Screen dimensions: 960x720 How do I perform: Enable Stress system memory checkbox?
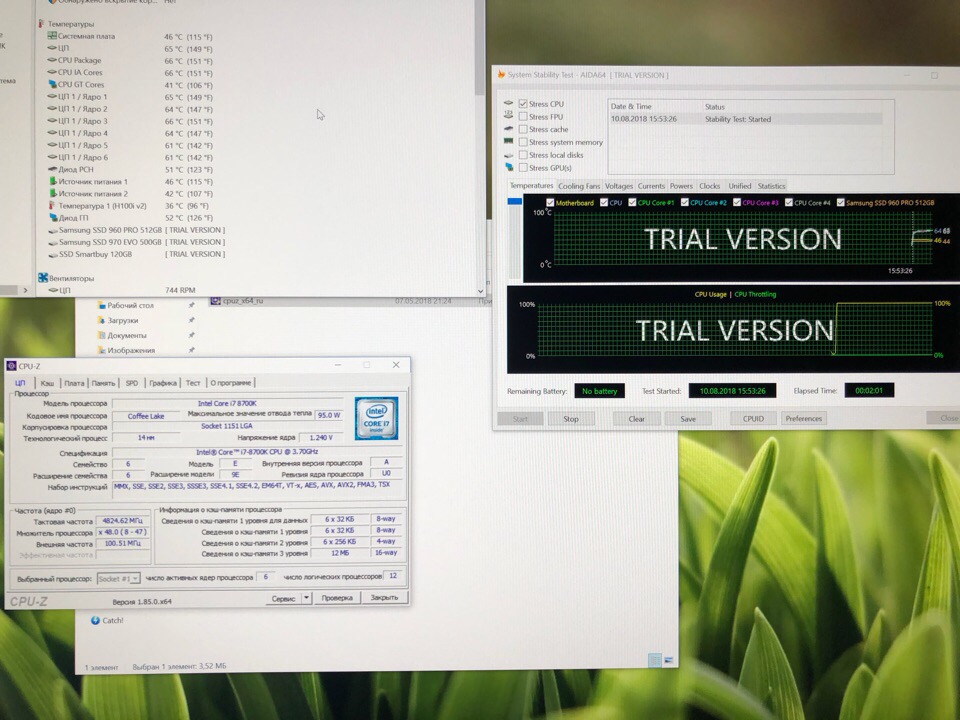(x=523, y=142)
